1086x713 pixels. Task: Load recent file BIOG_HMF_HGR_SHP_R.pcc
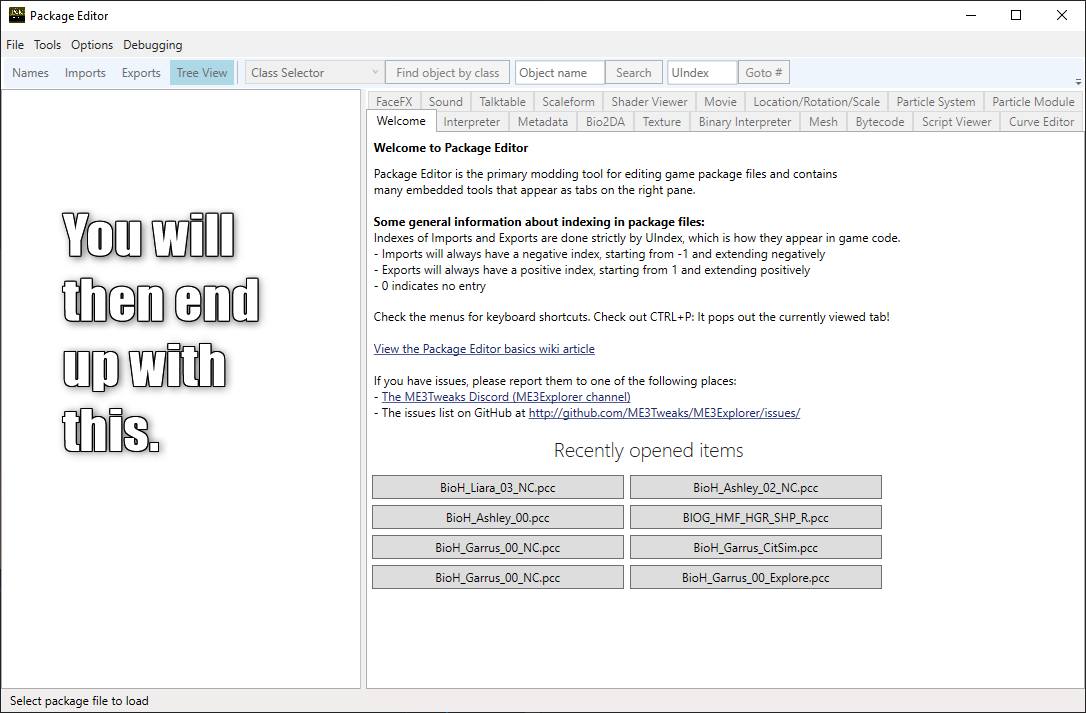point(756,517)
